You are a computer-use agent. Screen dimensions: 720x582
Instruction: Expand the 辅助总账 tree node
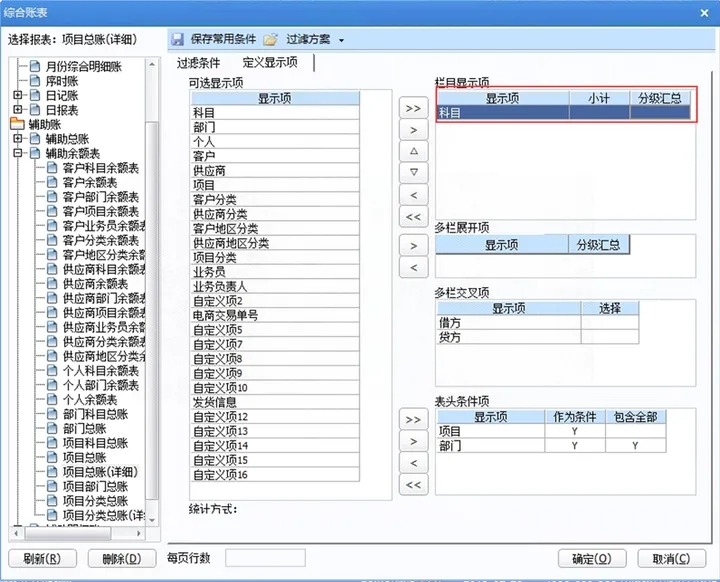pos(17,138)
